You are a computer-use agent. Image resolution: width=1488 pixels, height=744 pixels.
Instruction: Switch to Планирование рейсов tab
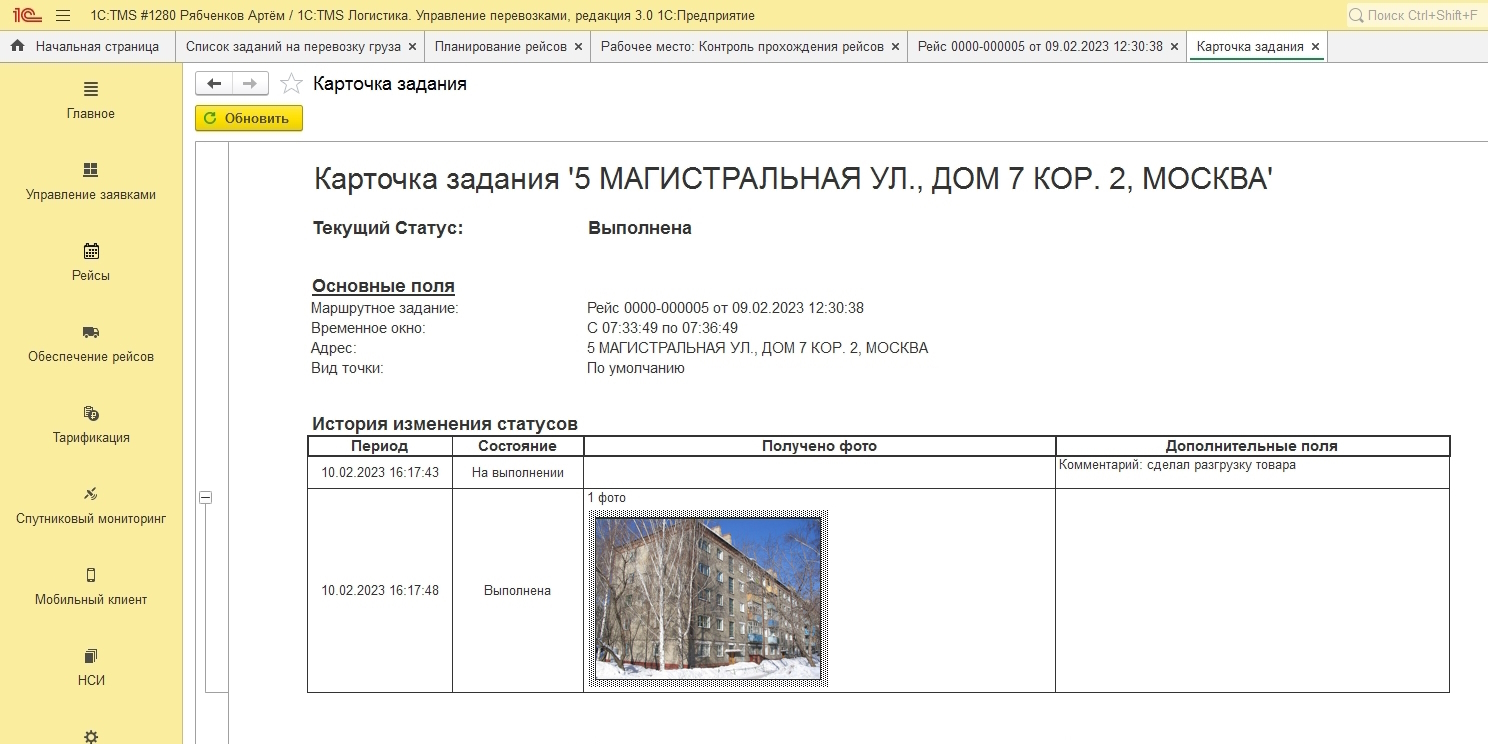coord(500,47)
